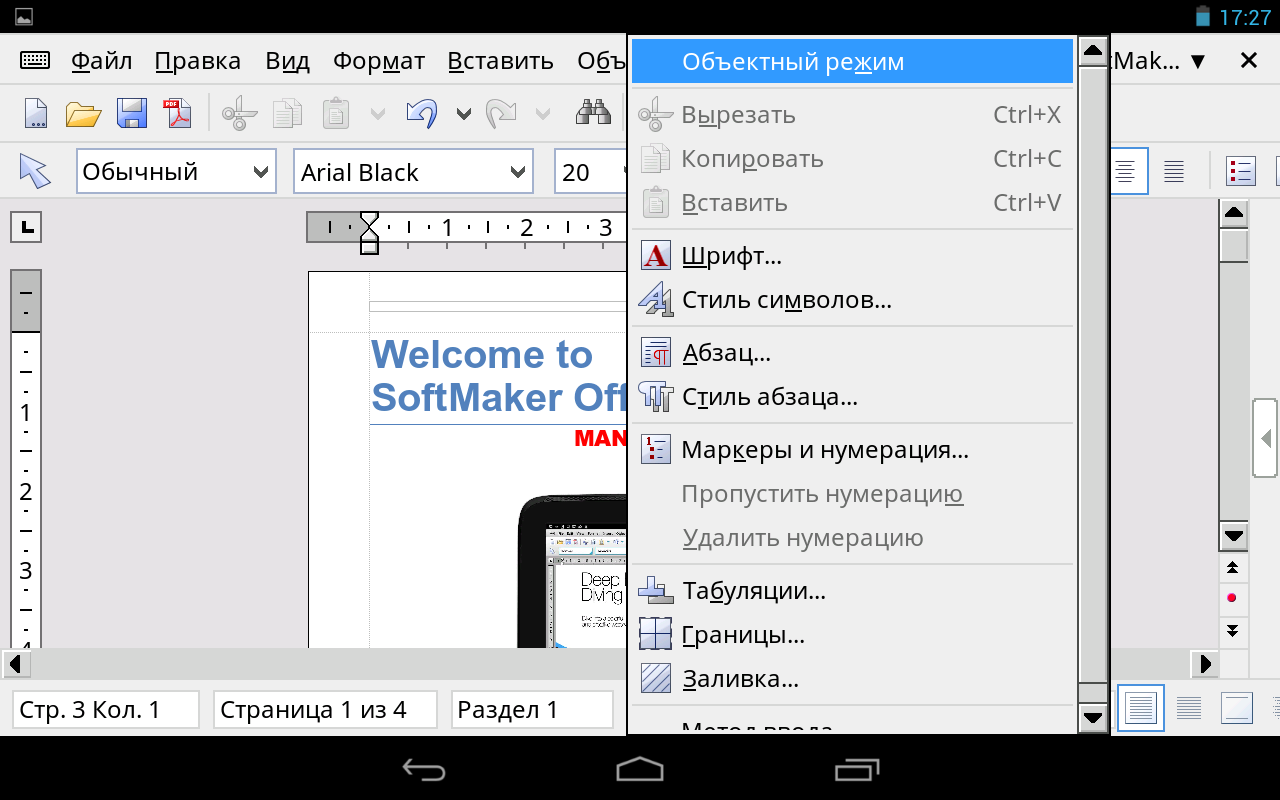Tap the Android Back navigation button
1280x800 pixels.
click(x=424, y=768)
